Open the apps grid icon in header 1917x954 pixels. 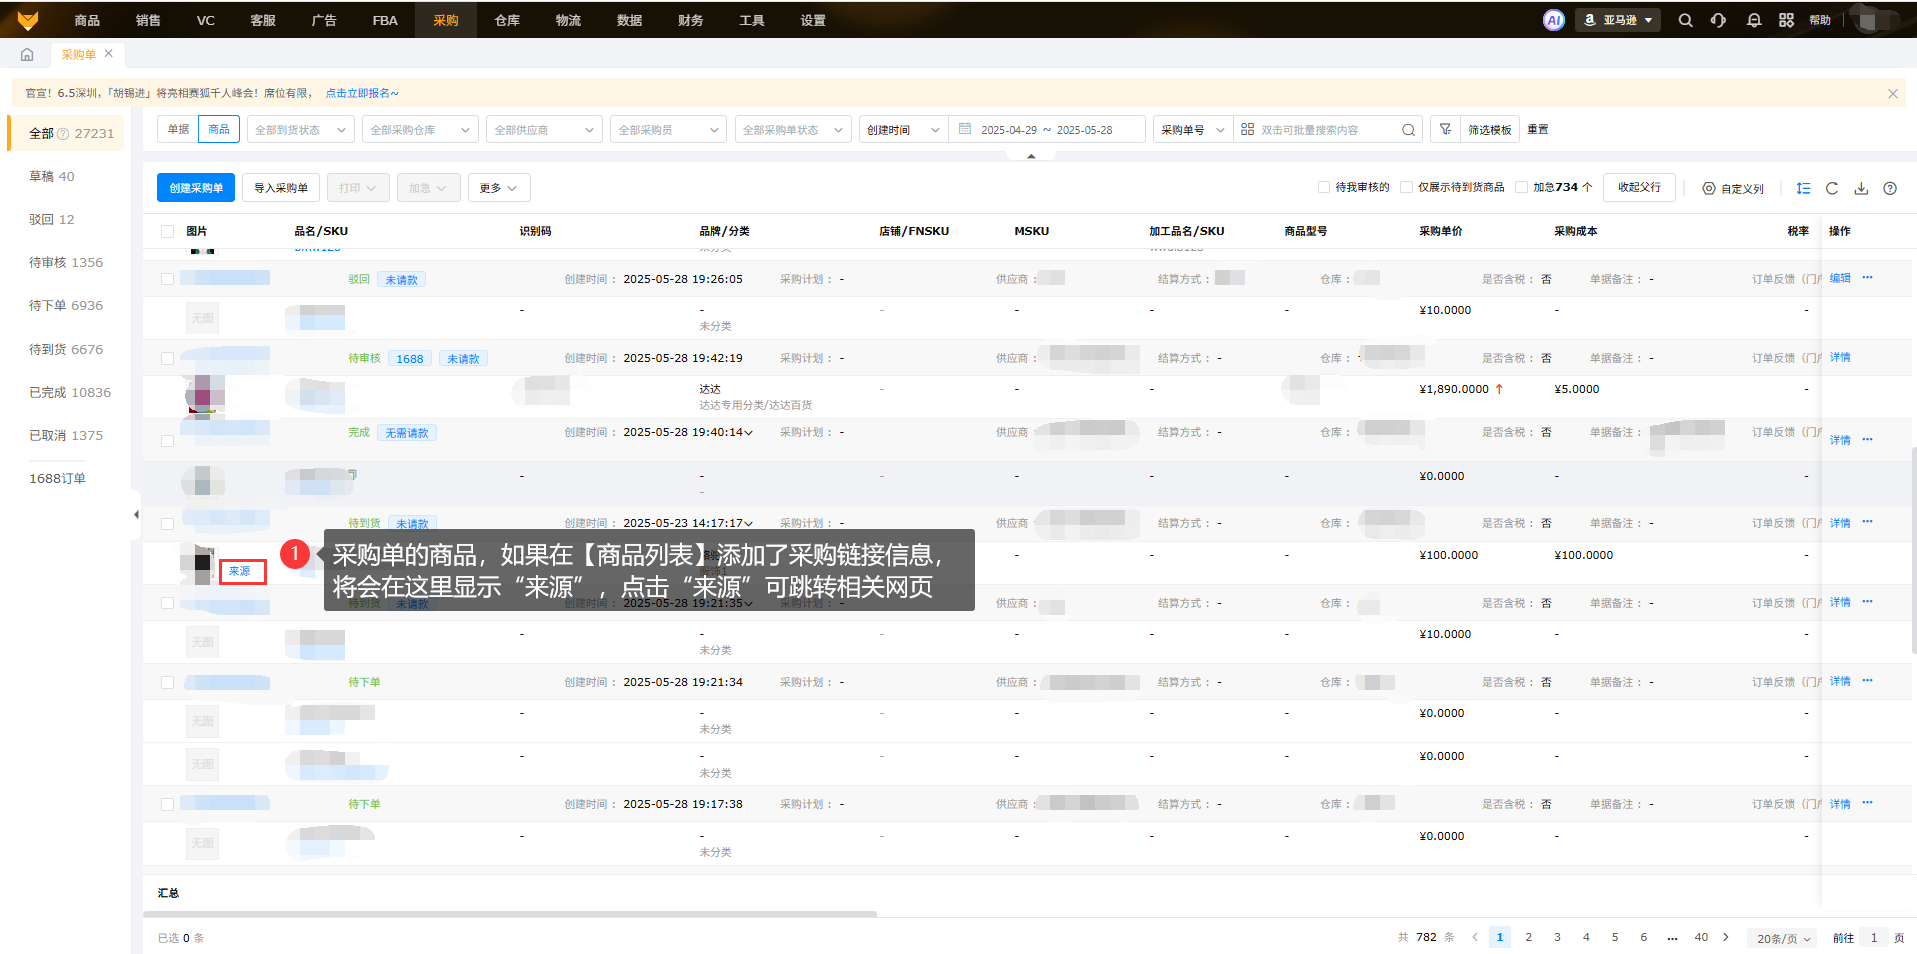(x=1786, y=20)
